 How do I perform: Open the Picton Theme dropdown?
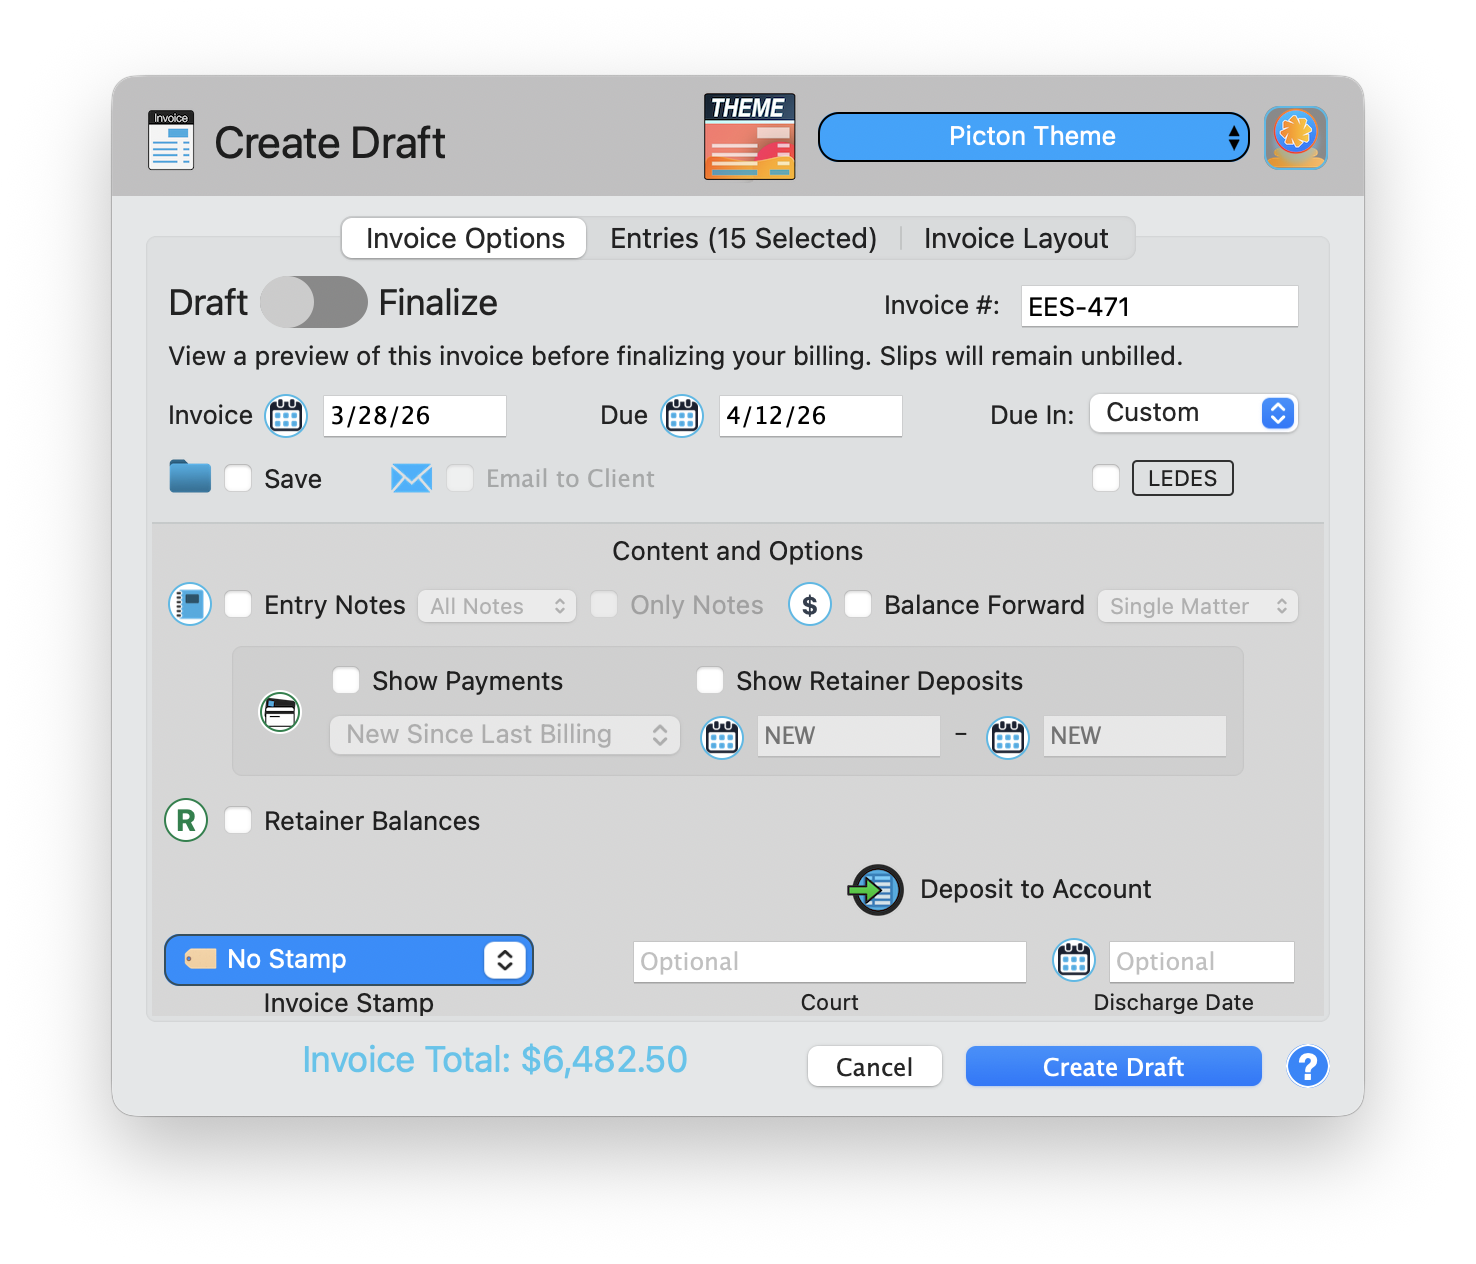coord(1032,136)
